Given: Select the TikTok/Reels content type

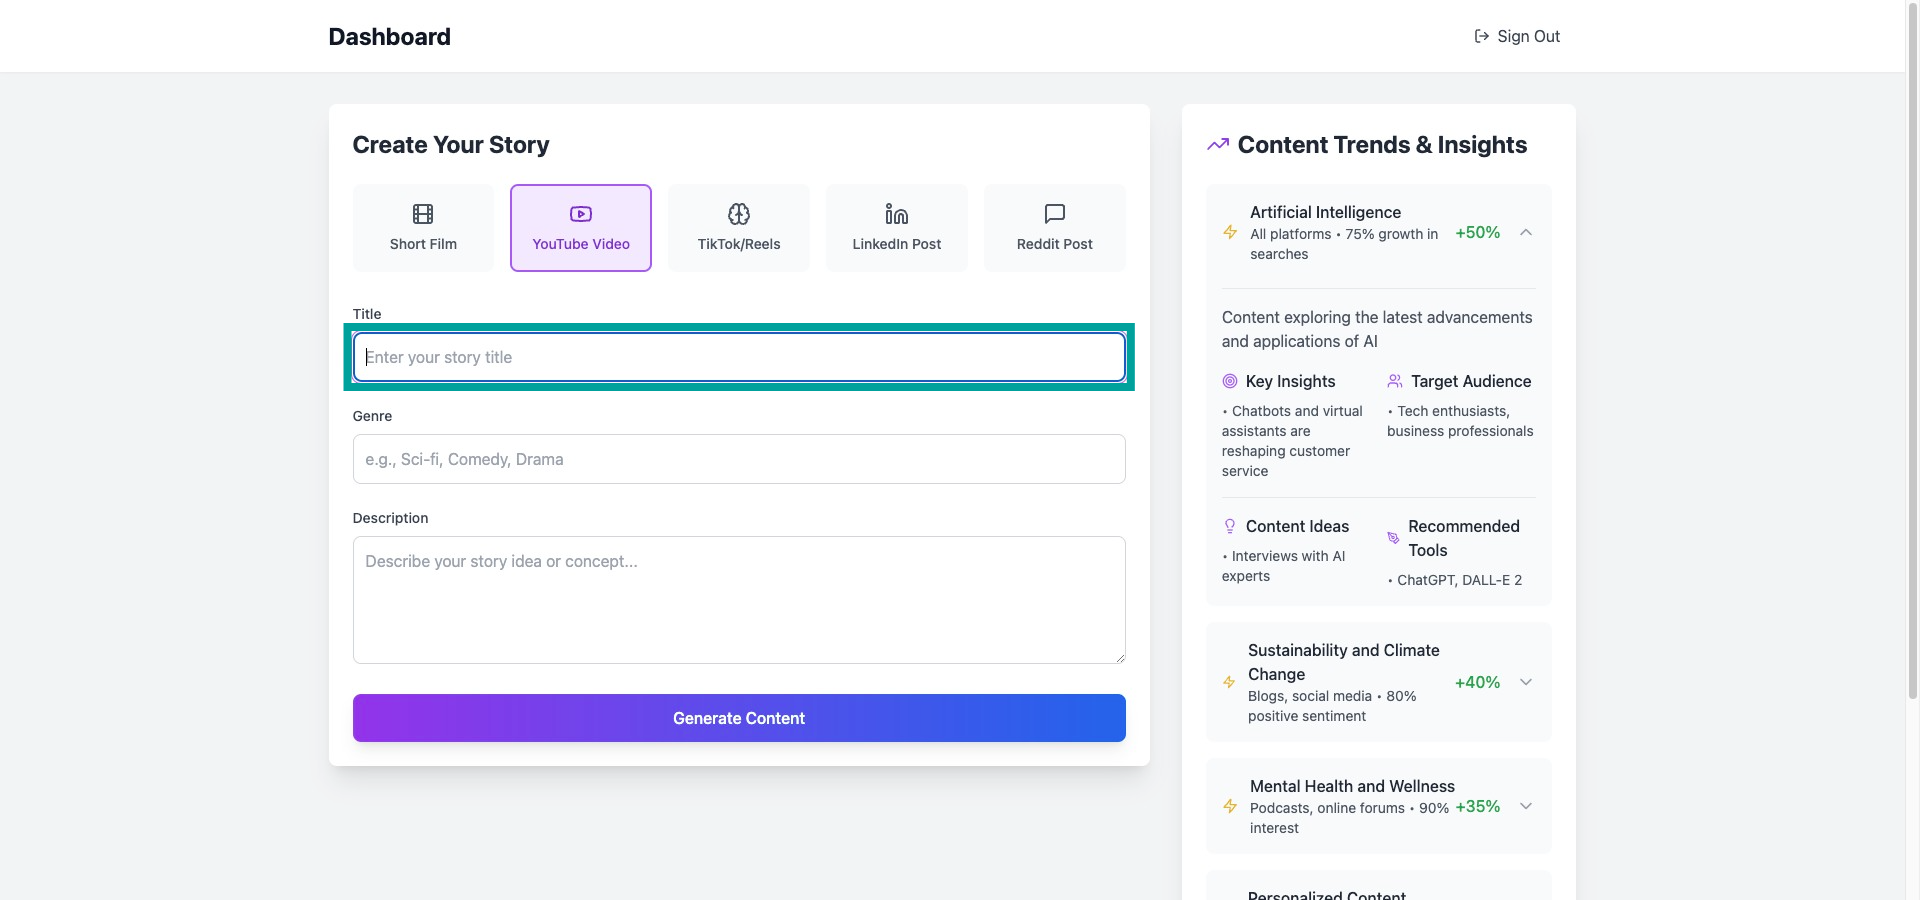Looking at the screenshot, I should coord(739,228).
